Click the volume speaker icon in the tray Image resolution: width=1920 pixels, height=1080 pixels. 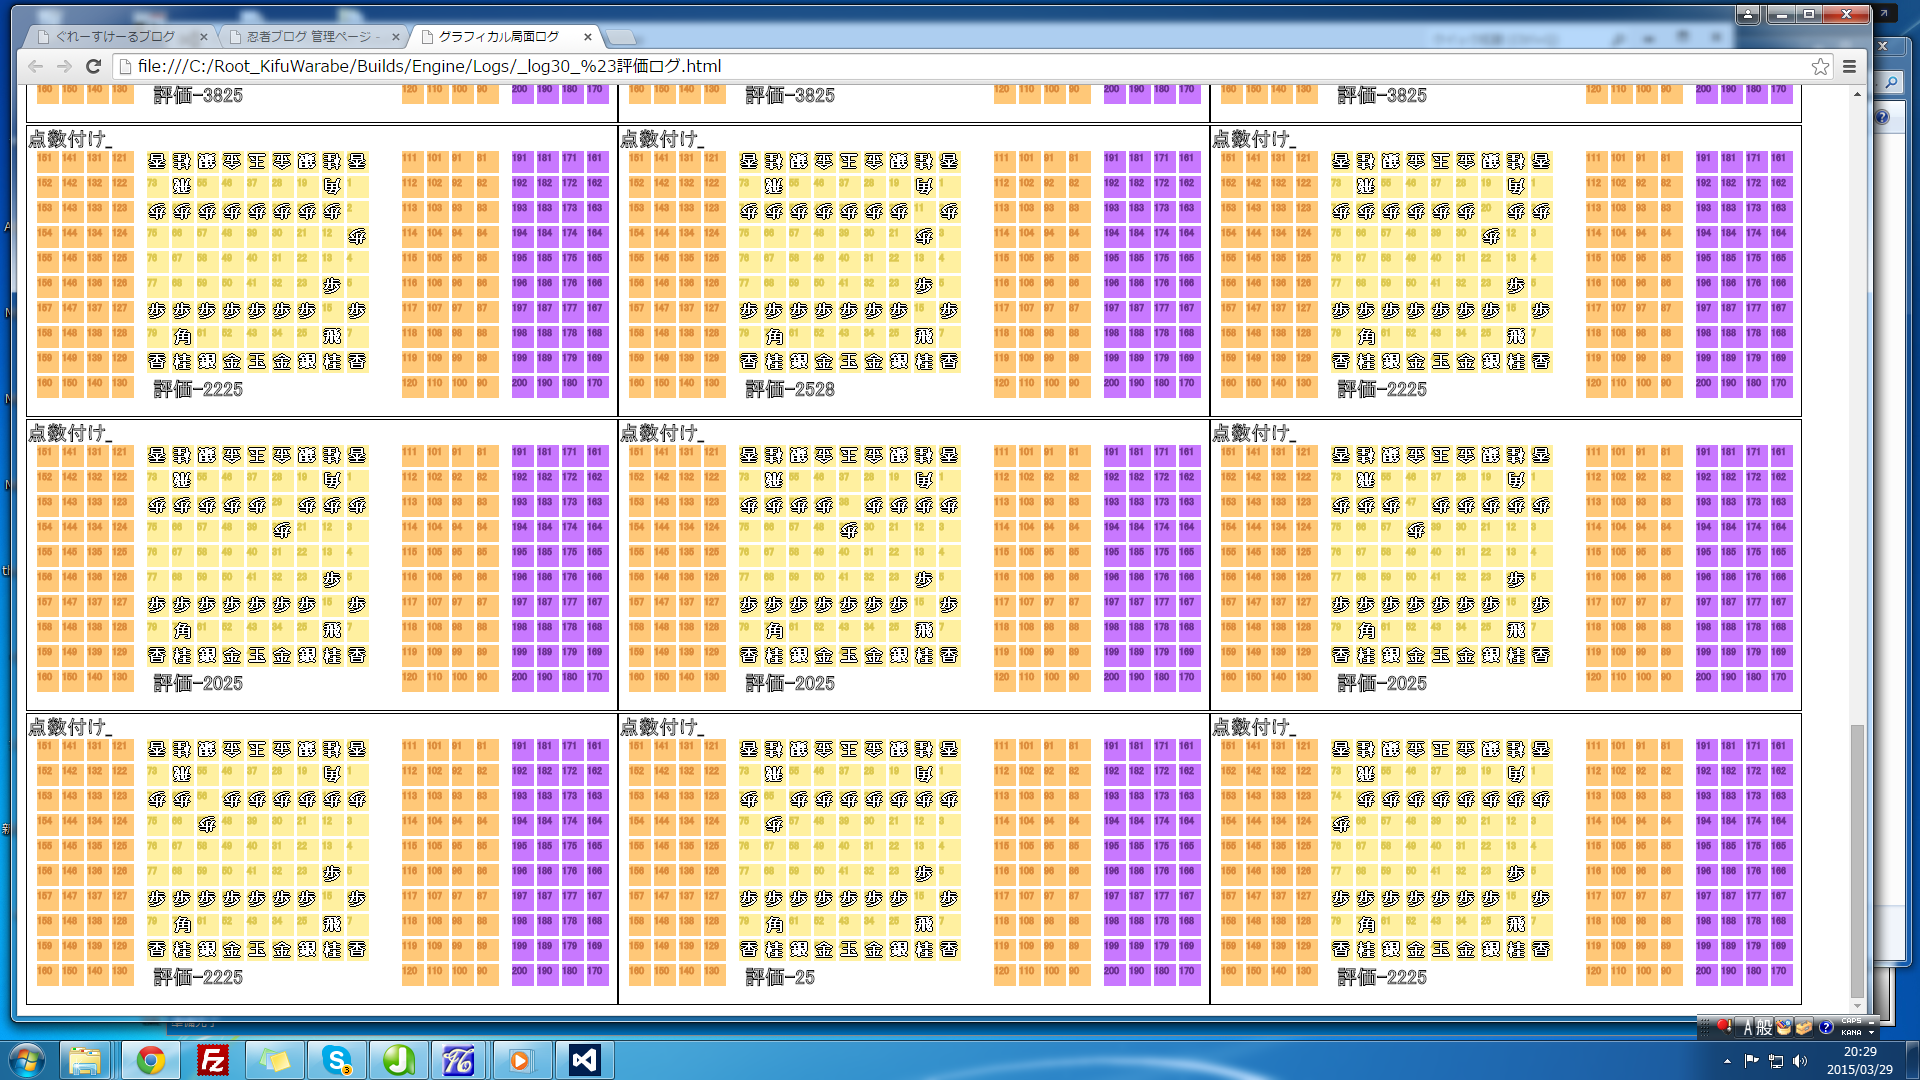point(1801,1061)
